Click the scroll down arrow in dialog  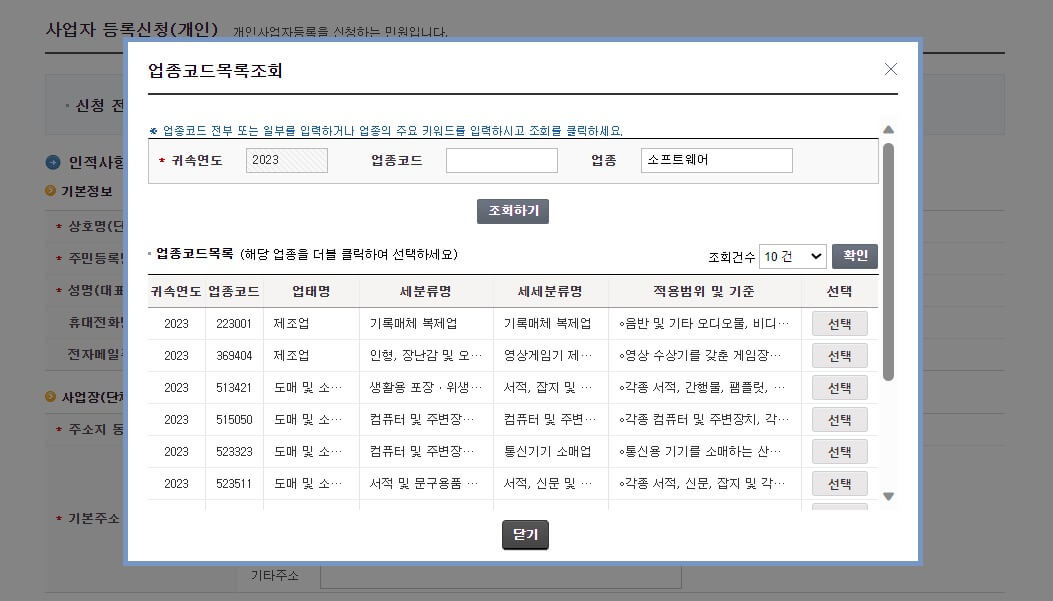coord(888,496)
